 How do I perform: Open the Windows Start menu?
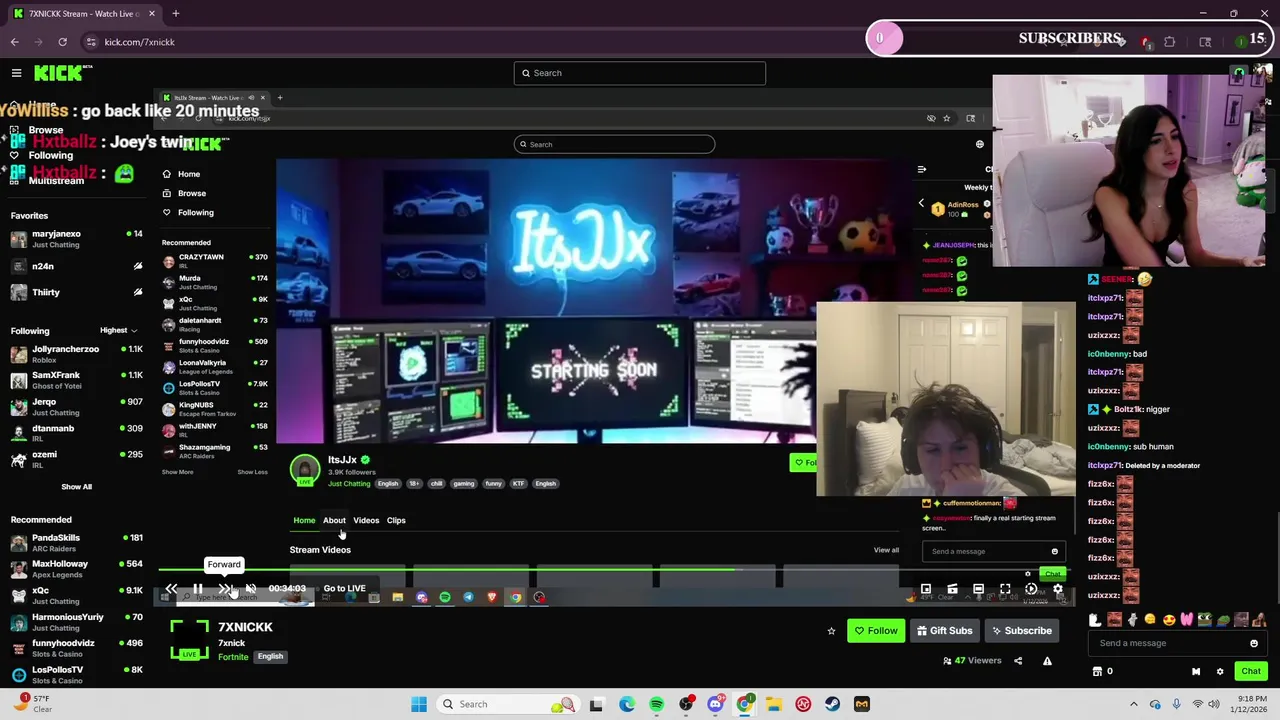pos(419,704)
